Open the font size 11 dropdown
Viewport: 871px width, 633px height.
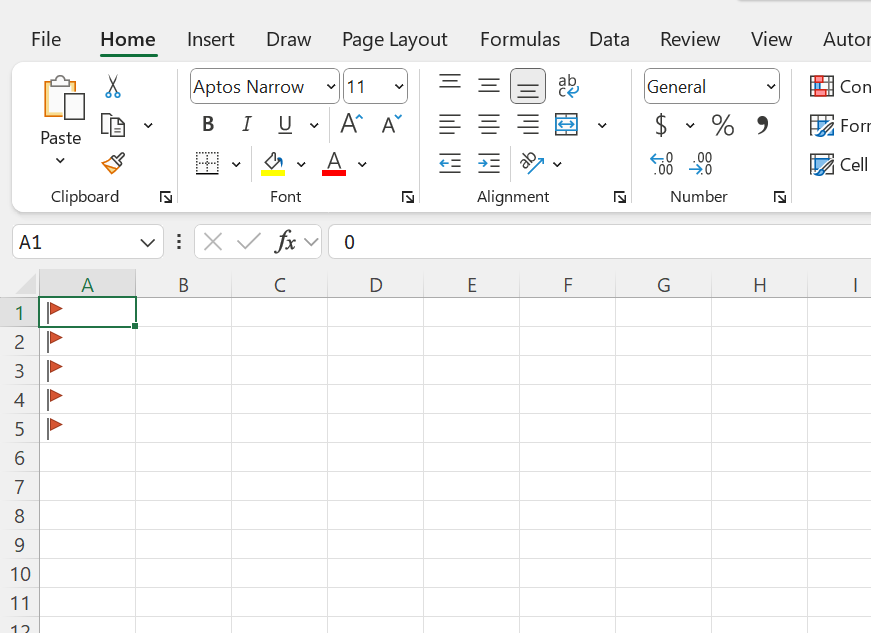click(399, 87)
